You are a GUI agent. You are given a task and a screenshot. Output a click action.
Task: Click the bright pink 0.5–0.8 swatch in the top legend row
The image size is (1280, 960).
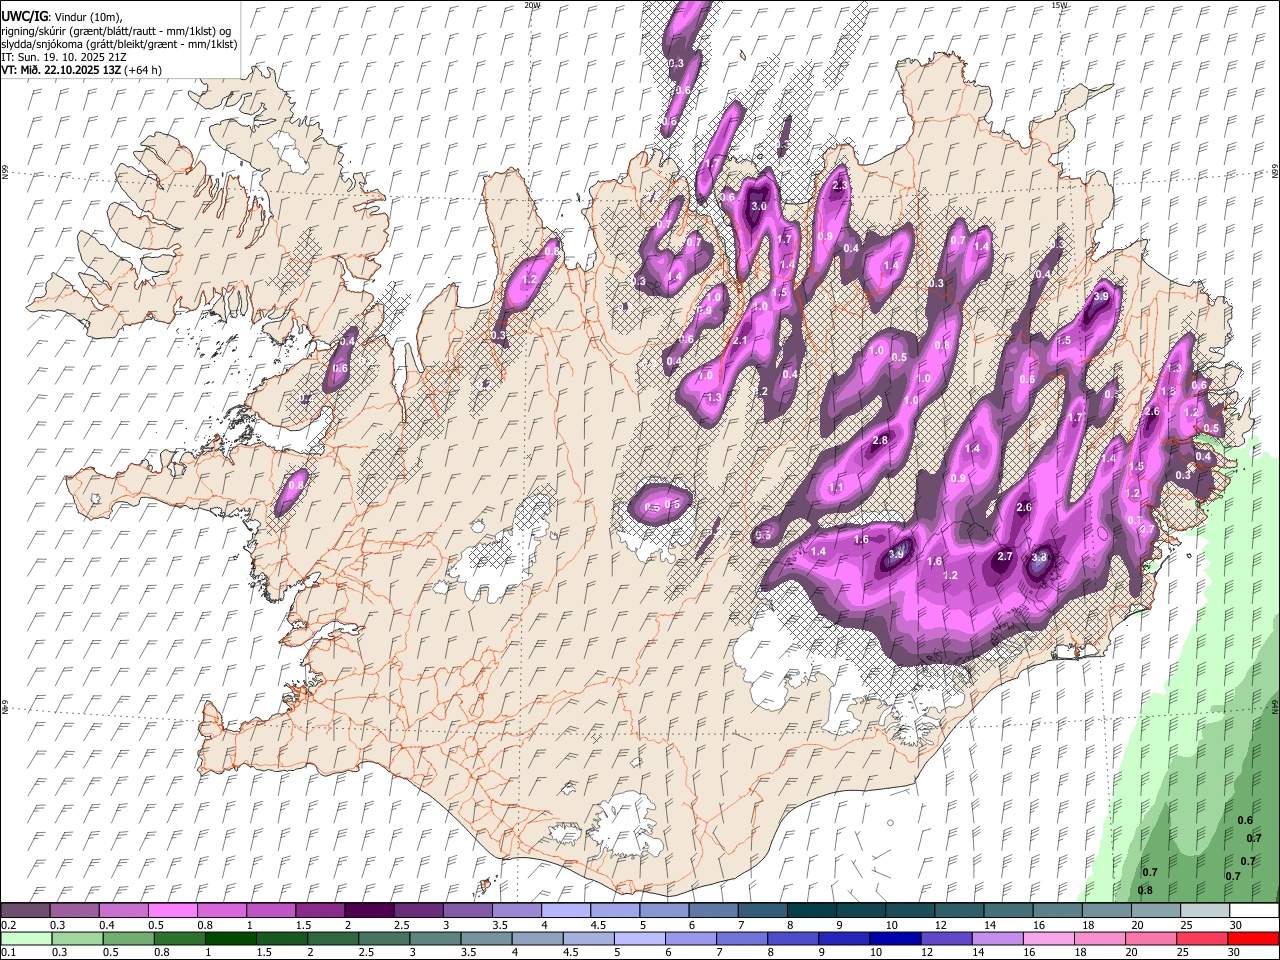(x=173, y=911)
